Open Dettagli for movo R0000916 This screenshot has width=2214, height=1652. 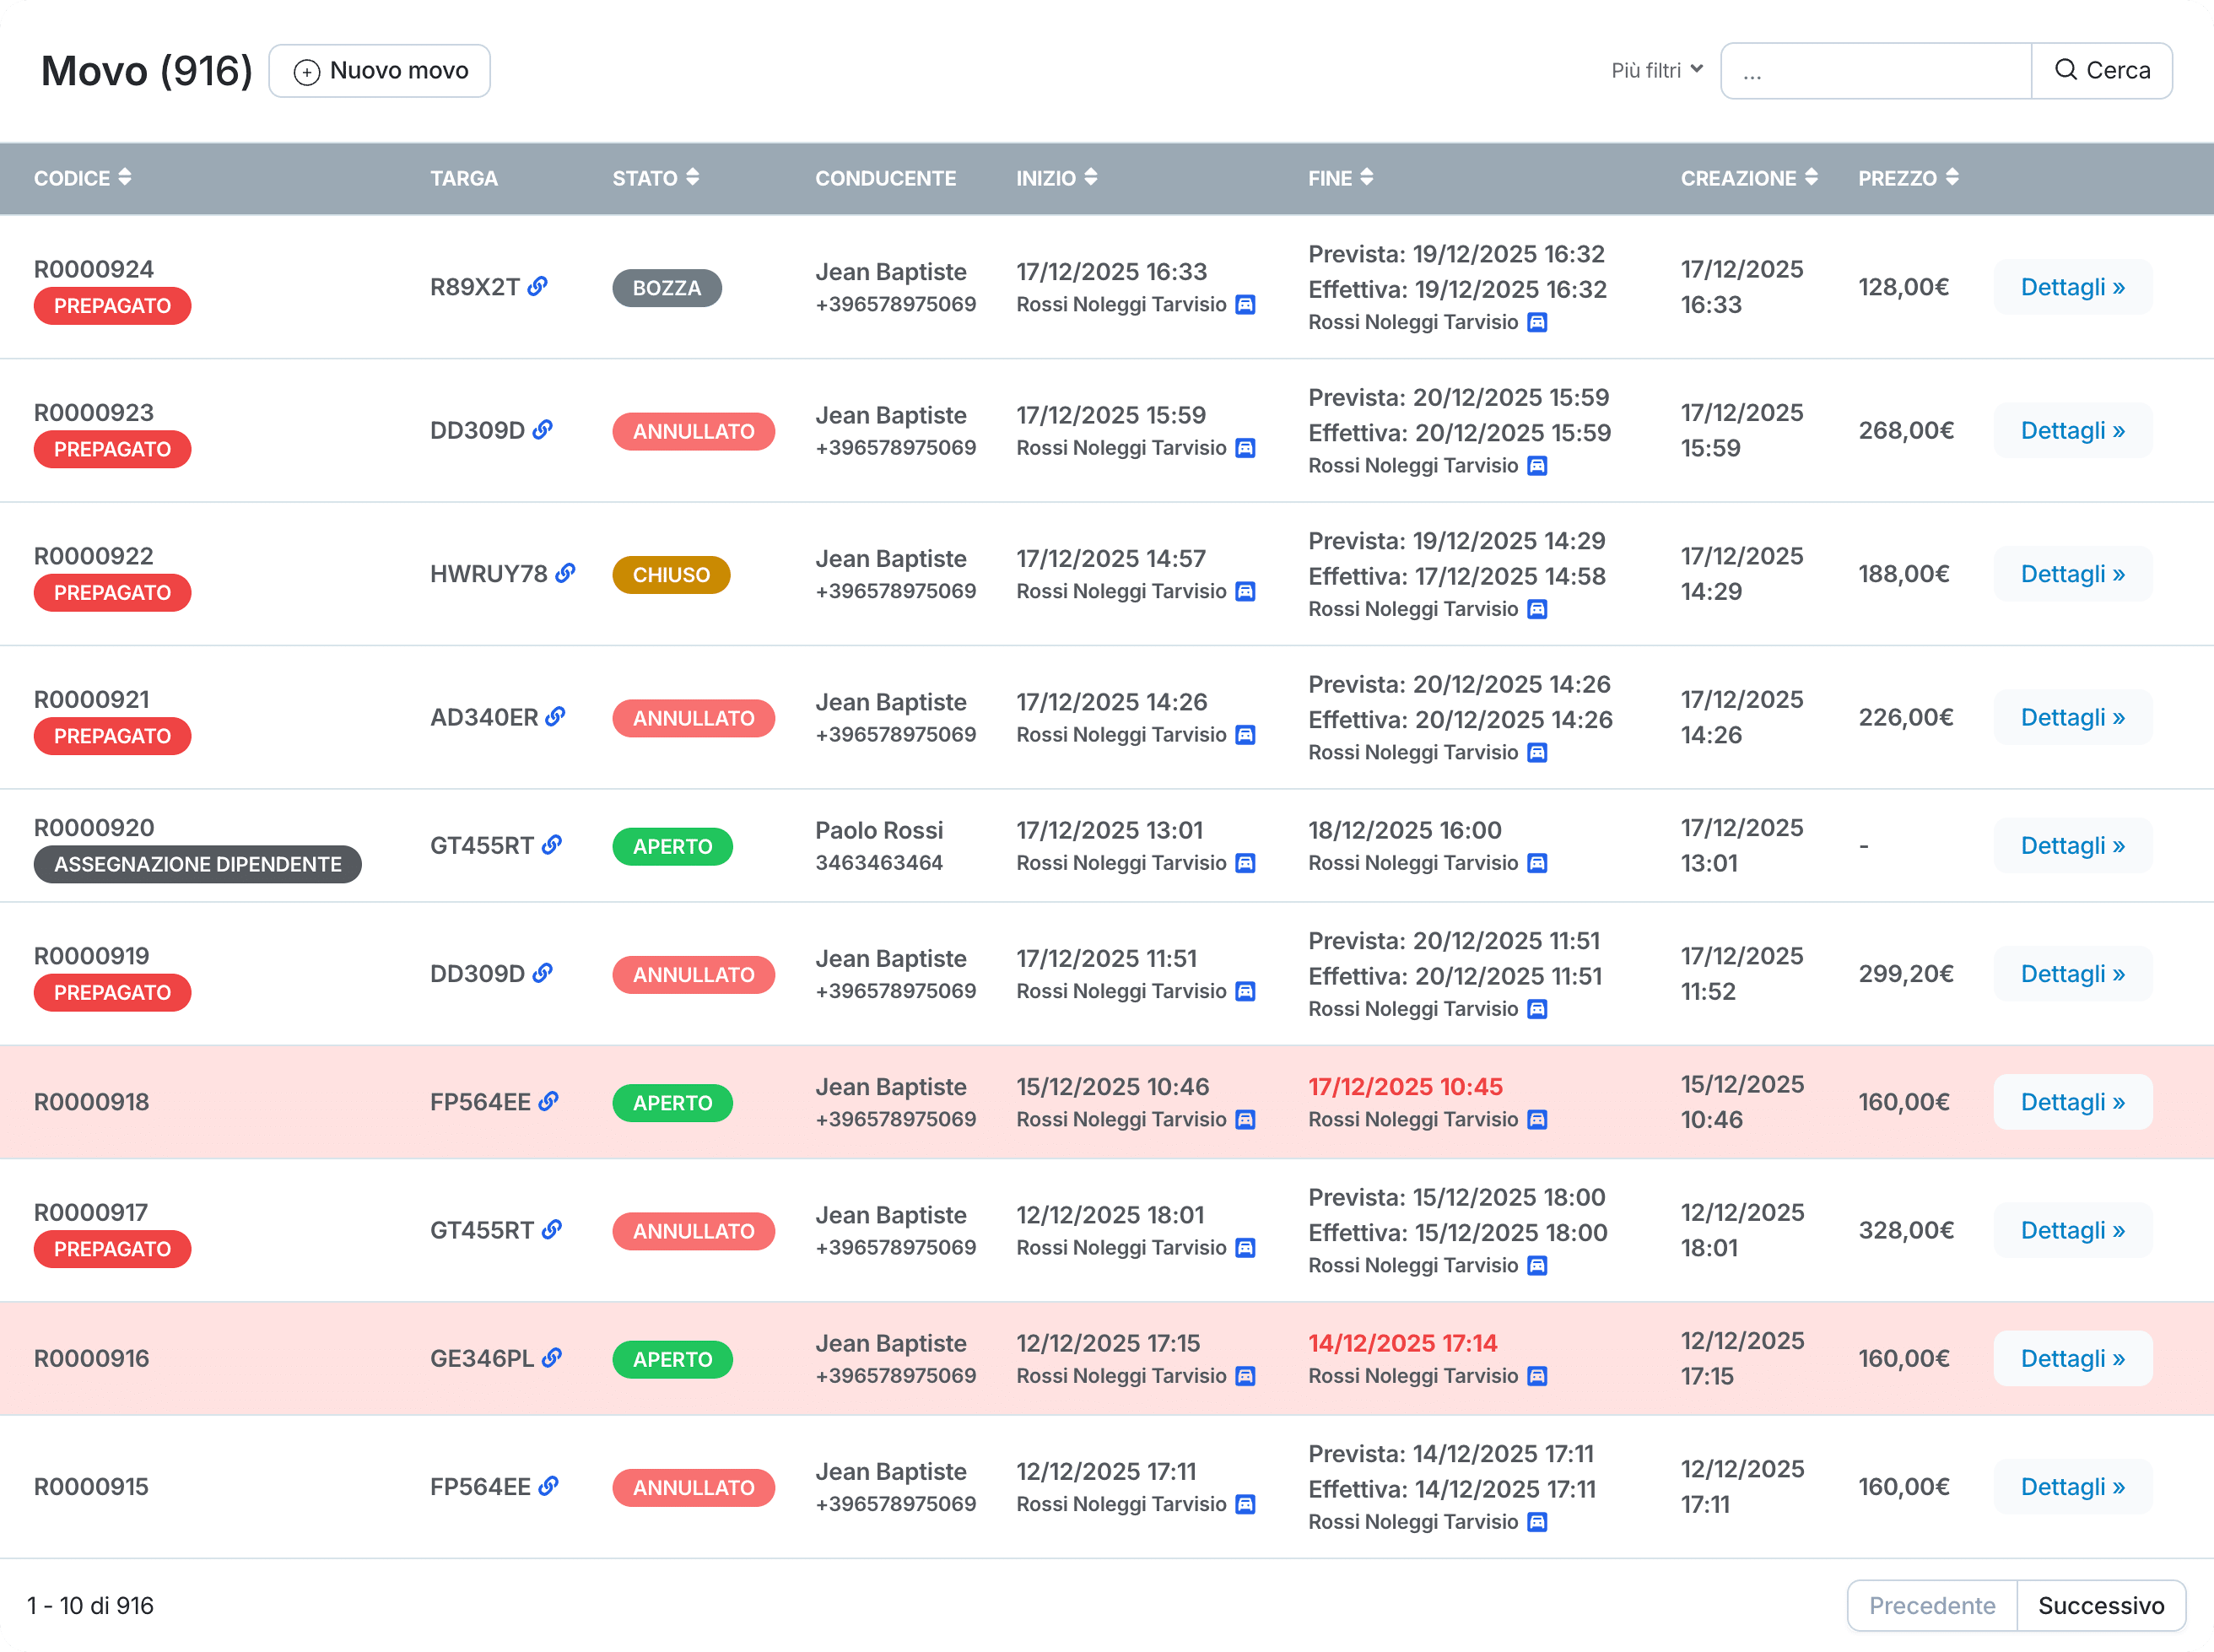(2072, 1358)
